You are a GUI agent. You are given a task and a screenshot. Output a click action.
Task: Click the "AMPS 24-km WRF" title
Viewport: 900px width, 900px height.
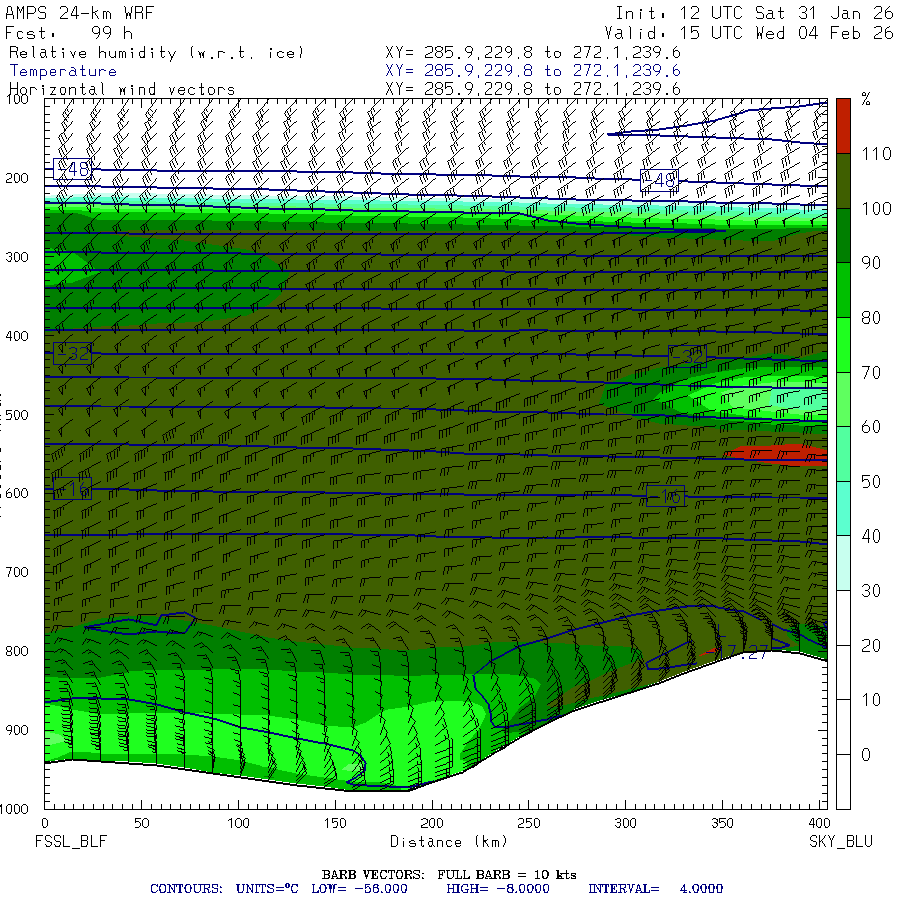[x=79, y=13]
